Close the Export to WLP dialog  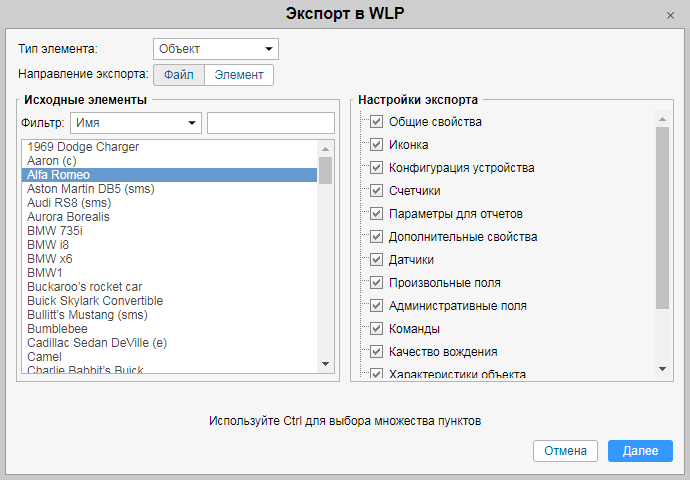coord(670,15)
